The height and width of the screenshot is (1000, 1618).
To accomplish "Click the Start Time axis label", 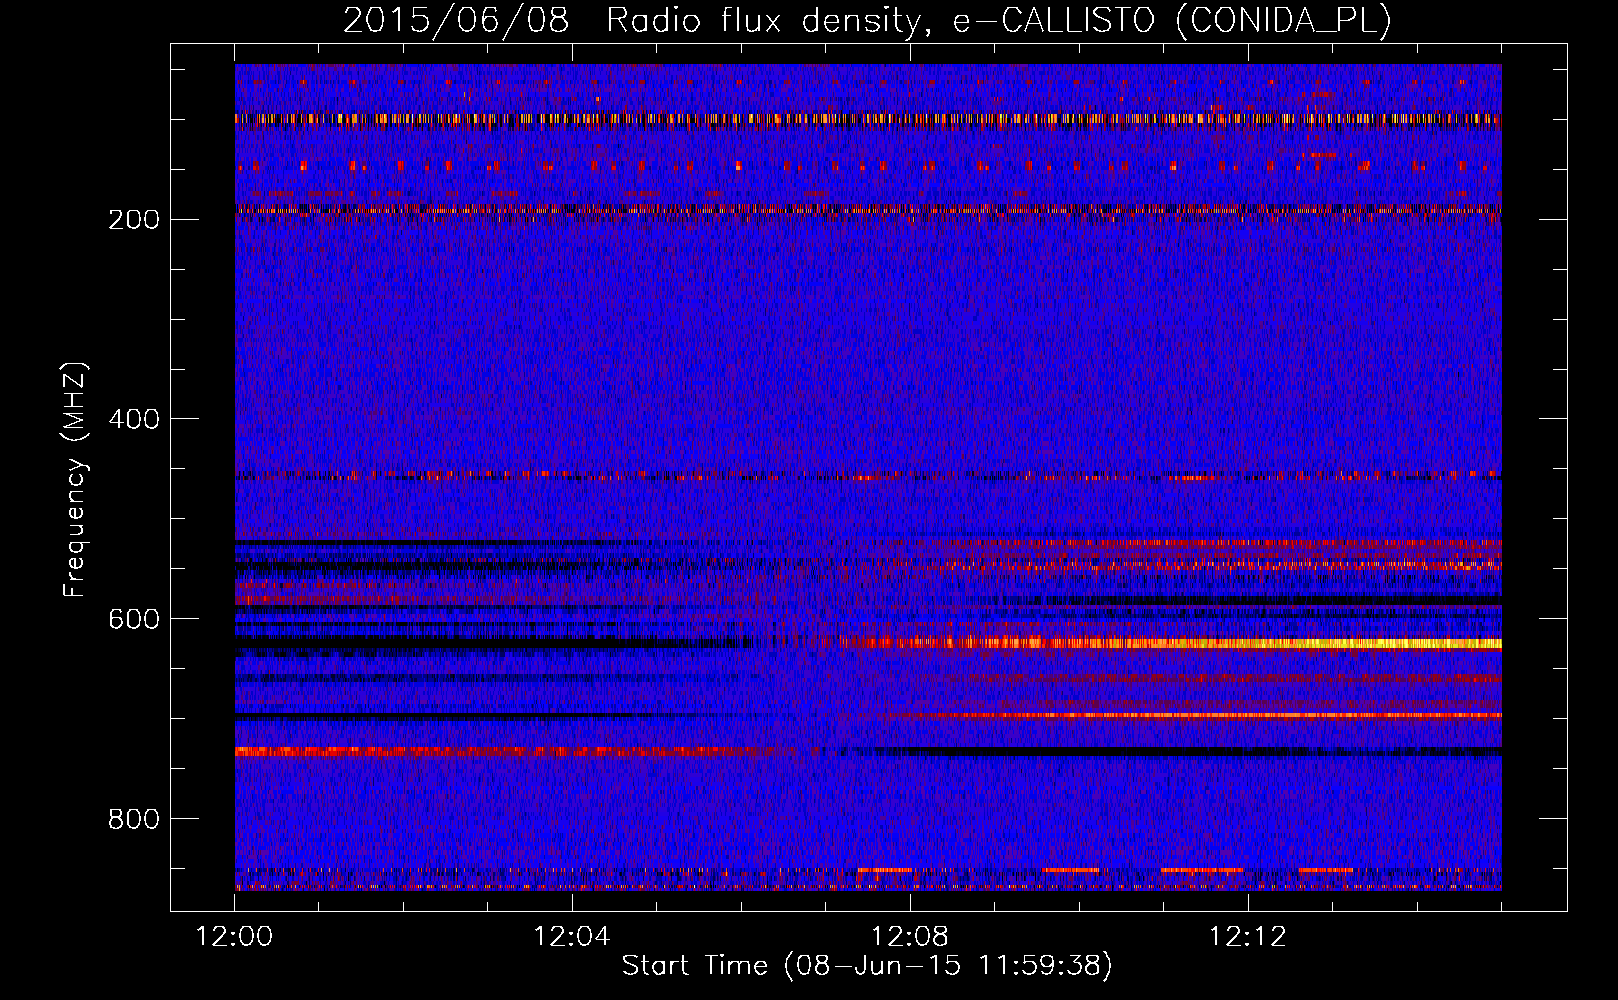I will tap(867, 965).
